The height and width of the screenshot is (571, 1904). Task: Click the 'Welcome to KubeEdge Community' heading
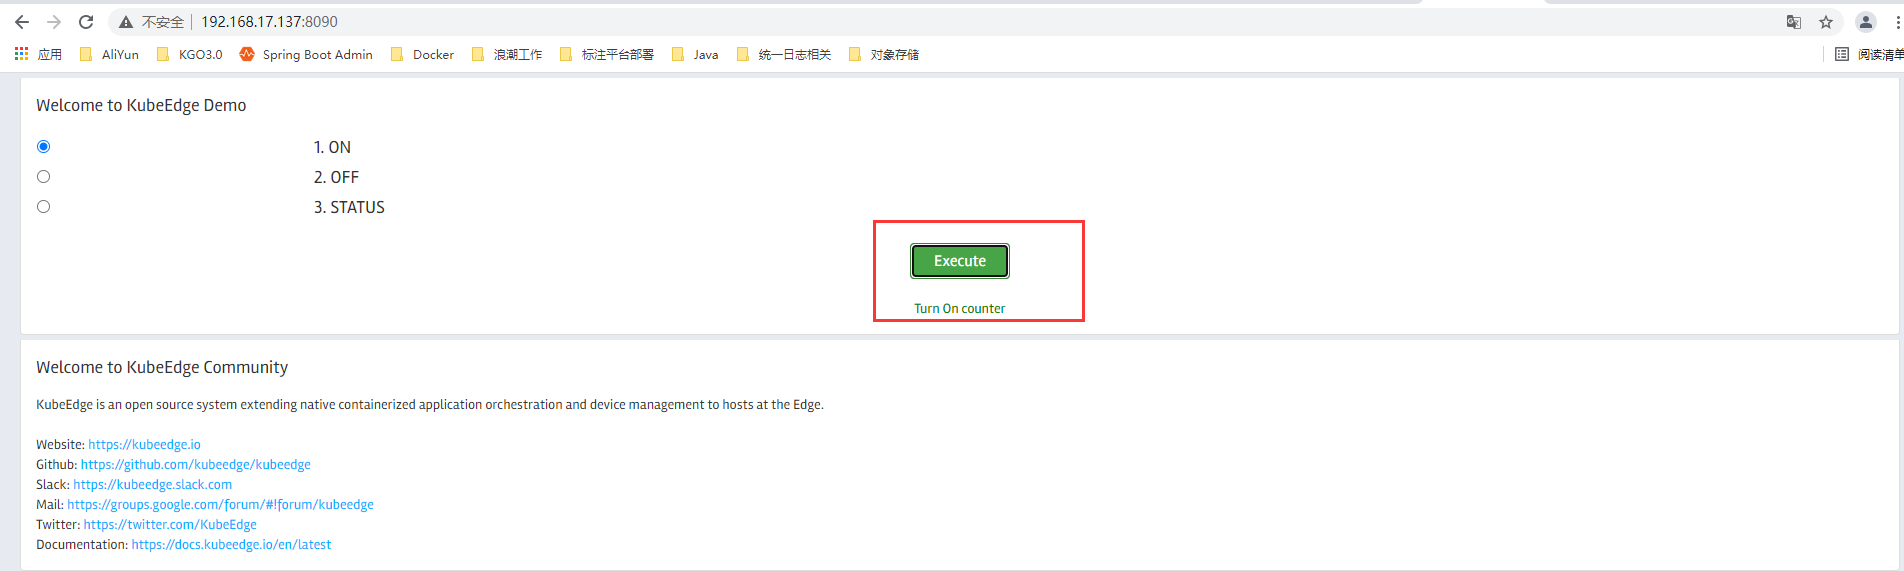pyautogui.click(x=162, y=367)
